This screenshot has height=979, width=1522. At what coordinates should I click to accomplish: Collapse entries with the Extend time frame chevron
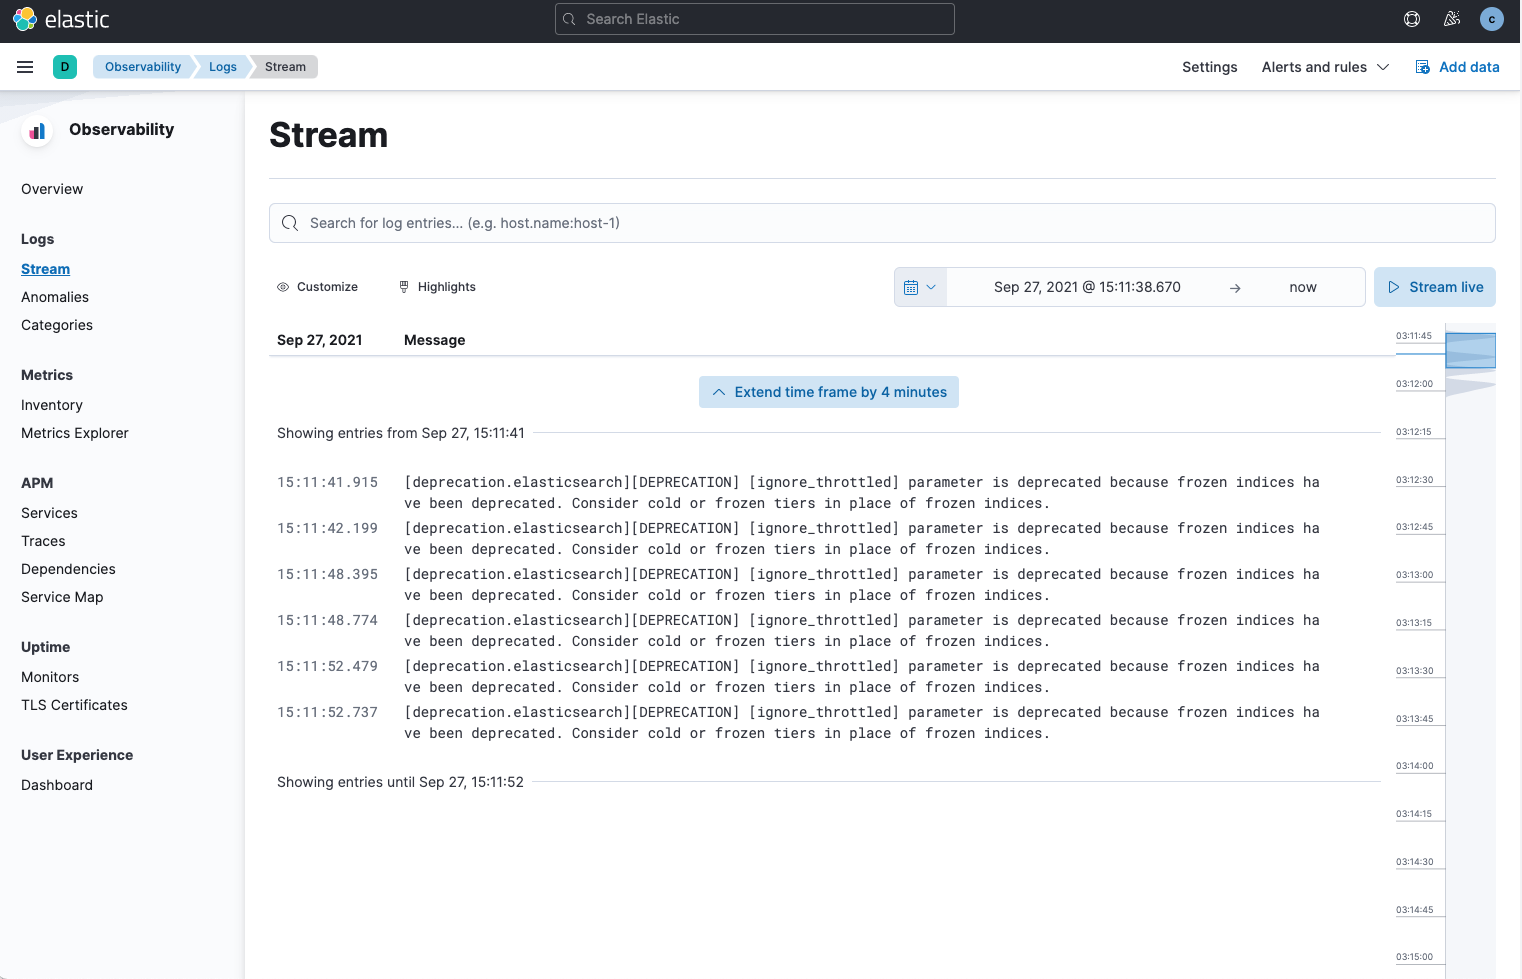[719, 392]
